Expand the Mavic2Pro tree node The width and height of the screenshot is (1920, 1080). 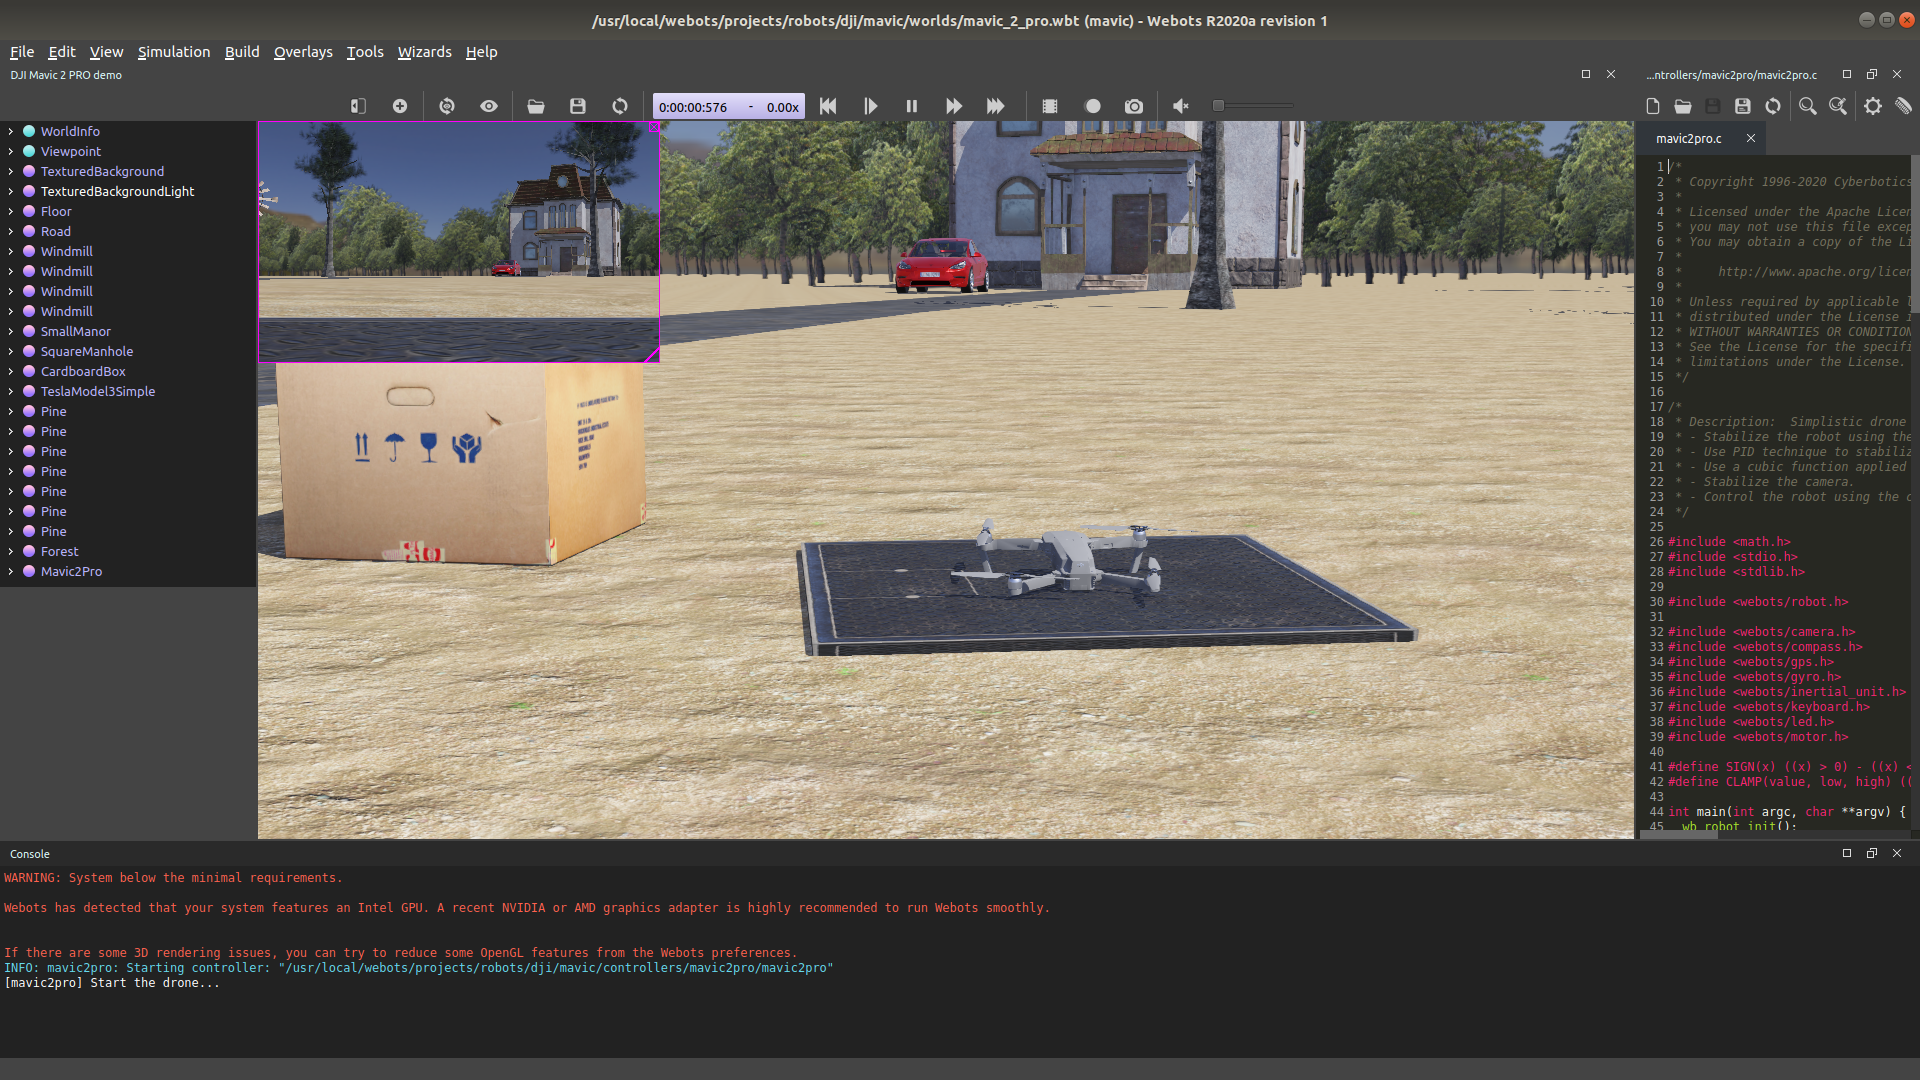11,571
